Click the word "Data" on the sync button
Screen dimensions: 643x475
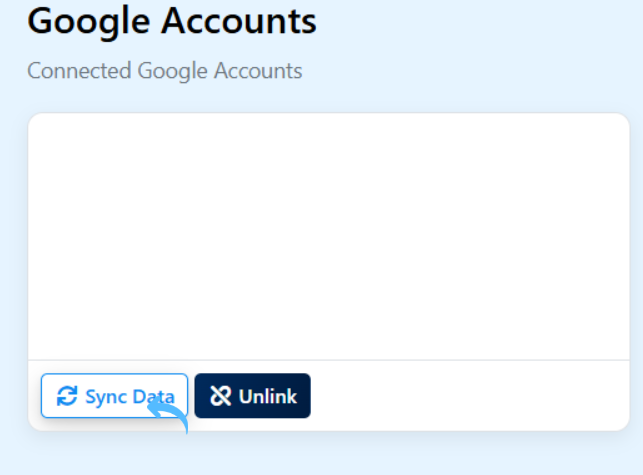pos(153,397)
